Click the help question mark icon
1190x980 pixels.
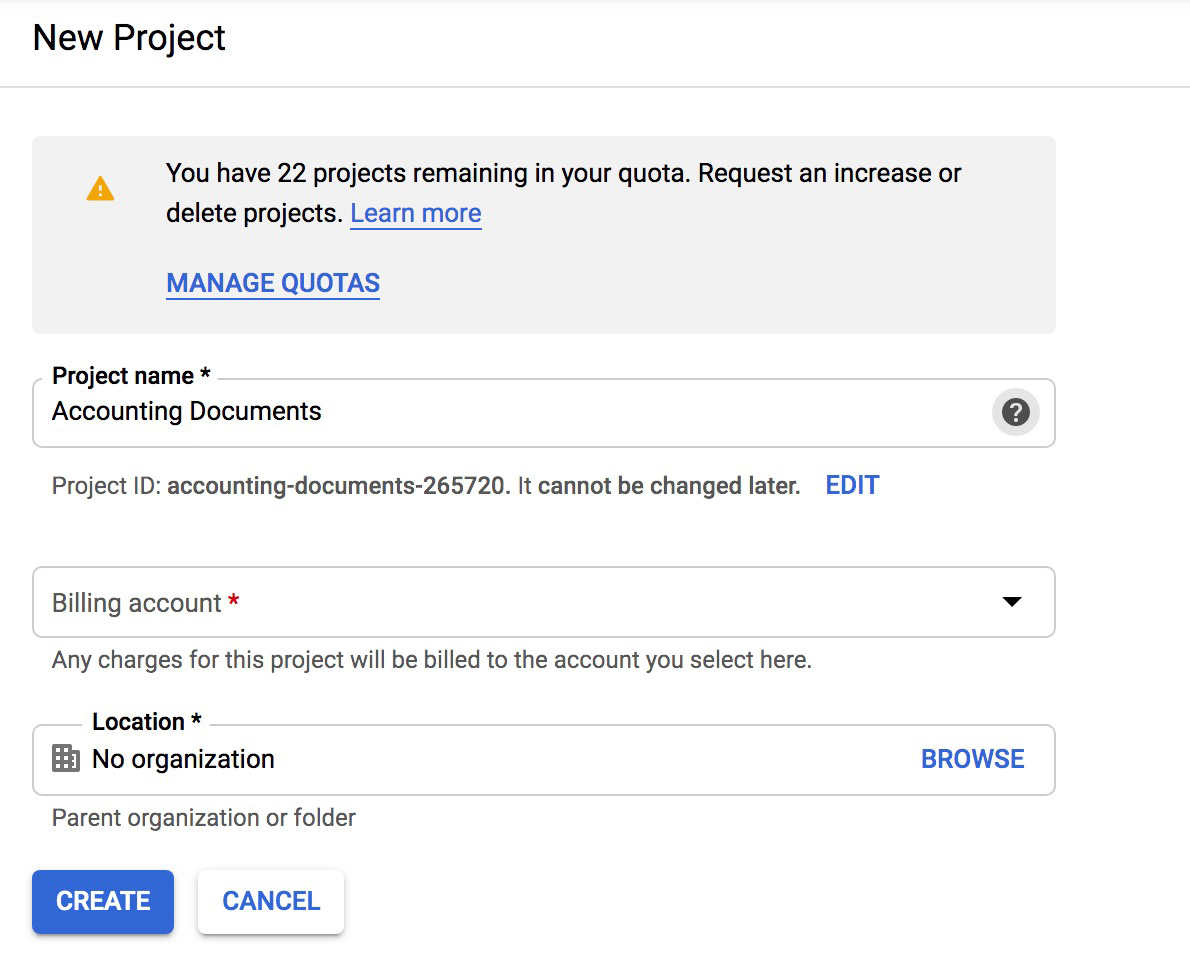(x=1015, y=412)
